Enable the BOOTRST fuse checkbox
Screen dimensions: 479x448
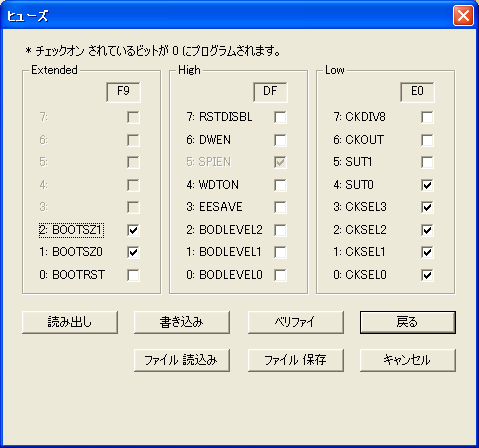133,275
